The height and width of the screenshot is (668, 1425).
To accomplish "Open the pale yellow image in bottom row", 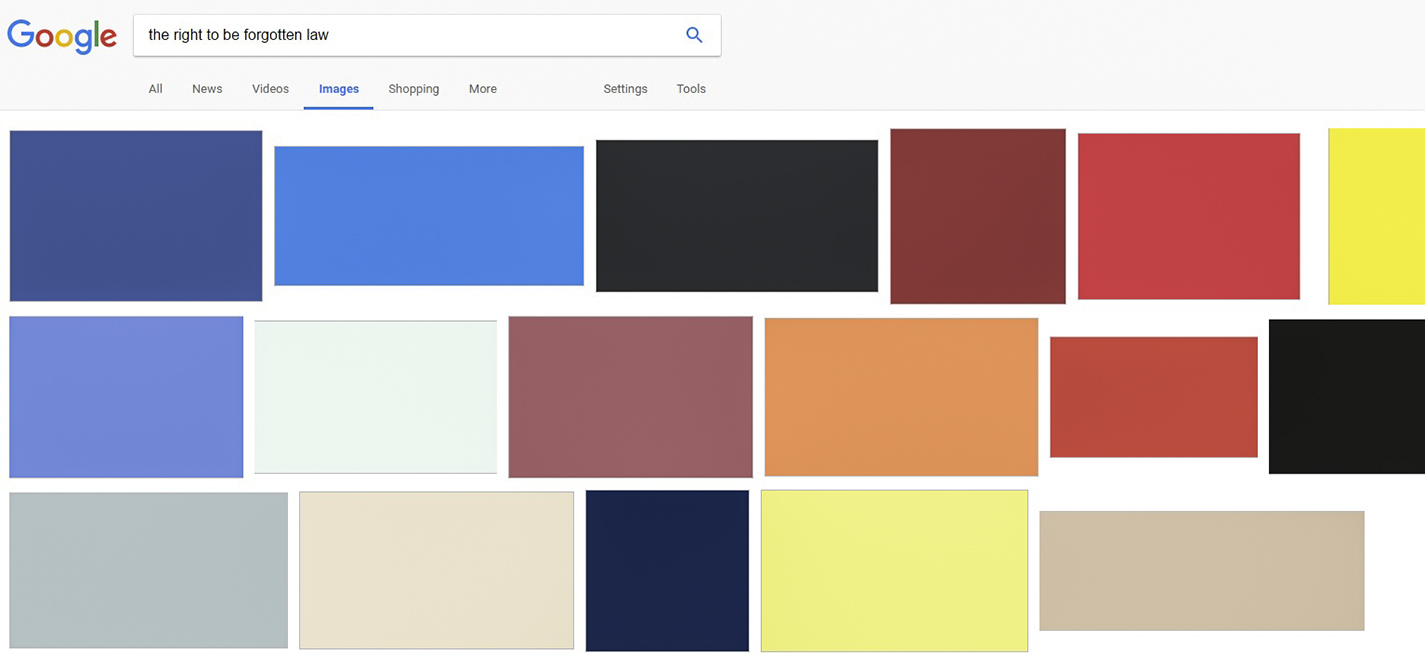I will click(894, 570).
